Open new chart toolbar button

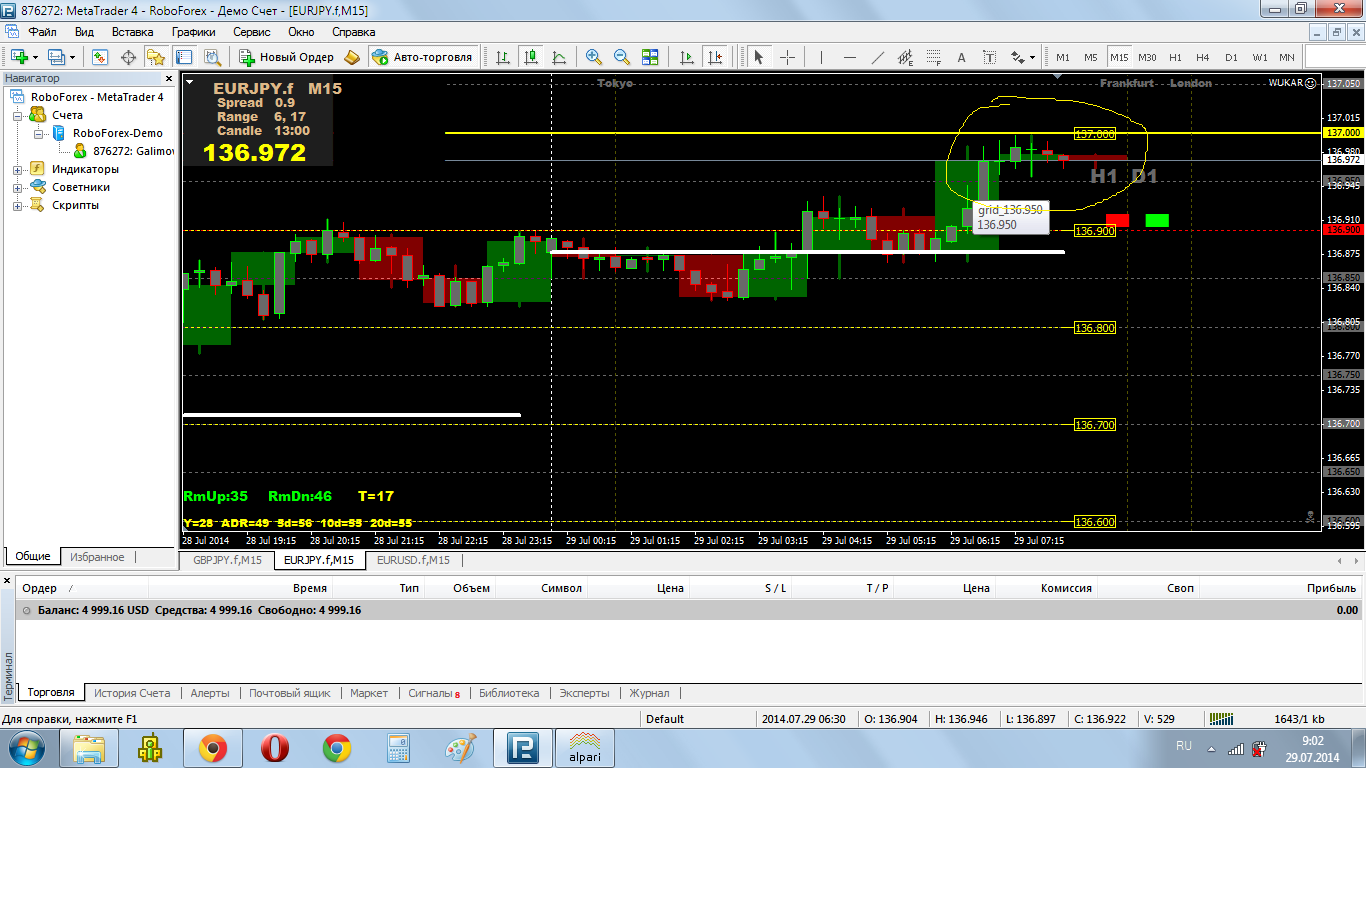[x=19, y=57]
